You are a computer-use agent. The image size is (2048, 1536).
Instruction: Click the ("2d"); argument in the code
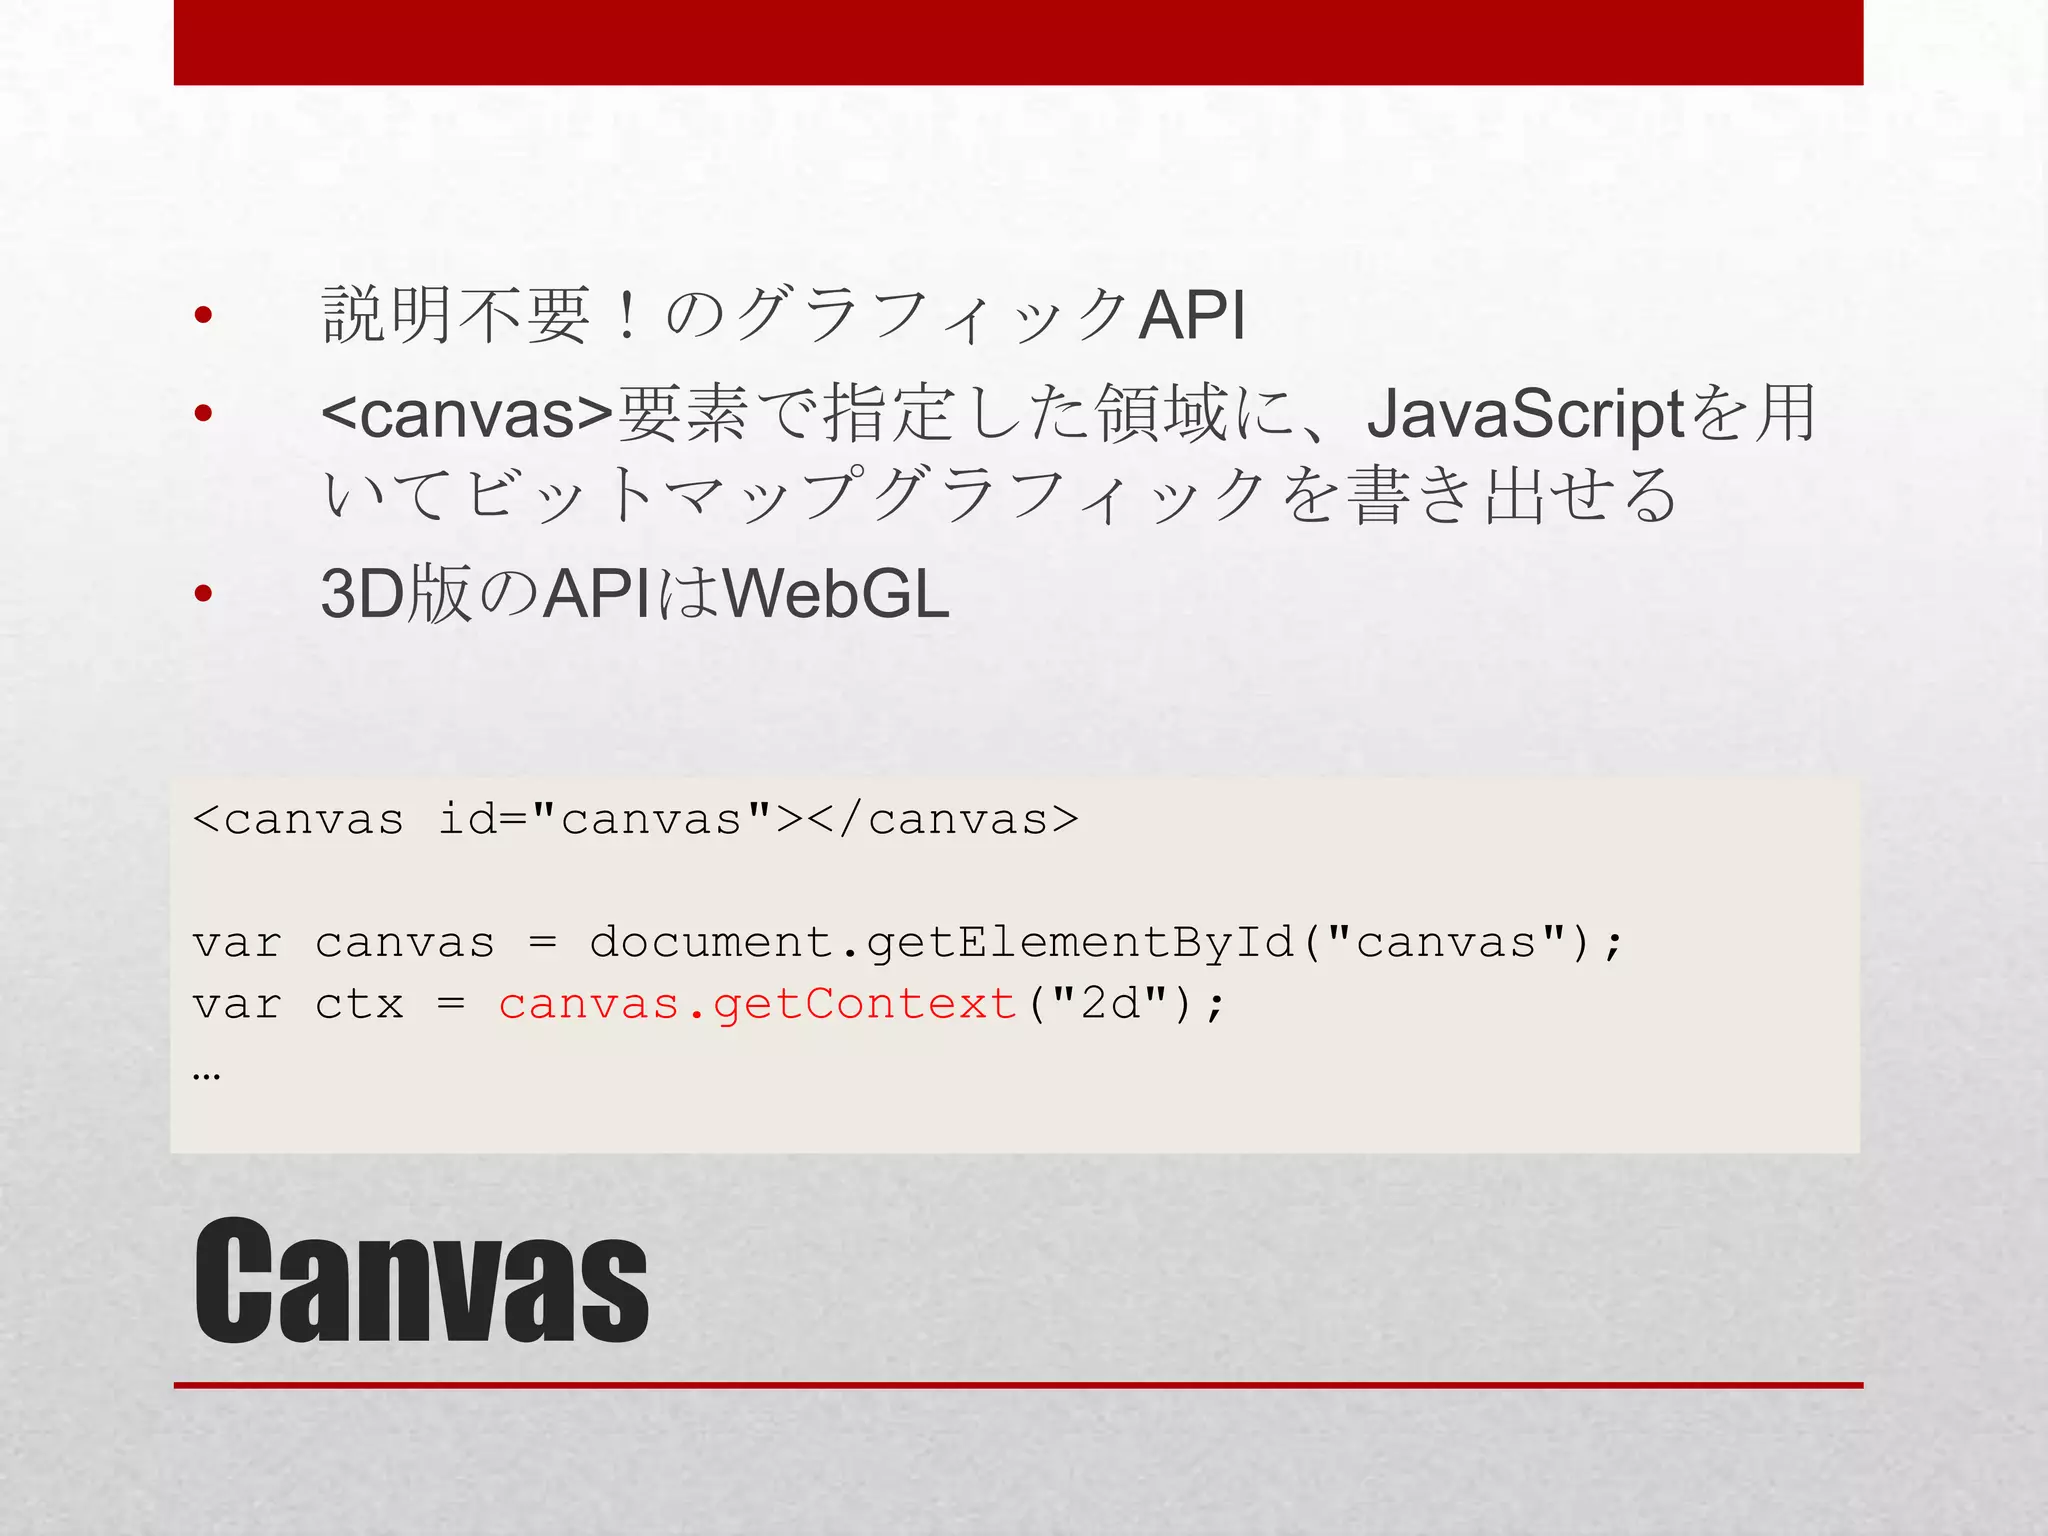1126,1004
